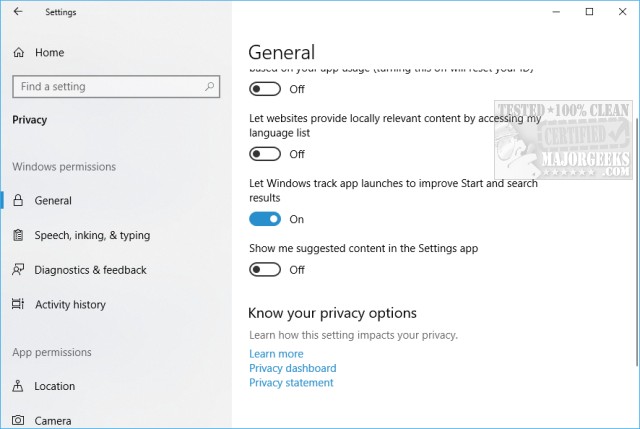This screenshot has height=429, width=640.
Task: Enable suggested content in Settings toggle
Action: pos(265,270)
